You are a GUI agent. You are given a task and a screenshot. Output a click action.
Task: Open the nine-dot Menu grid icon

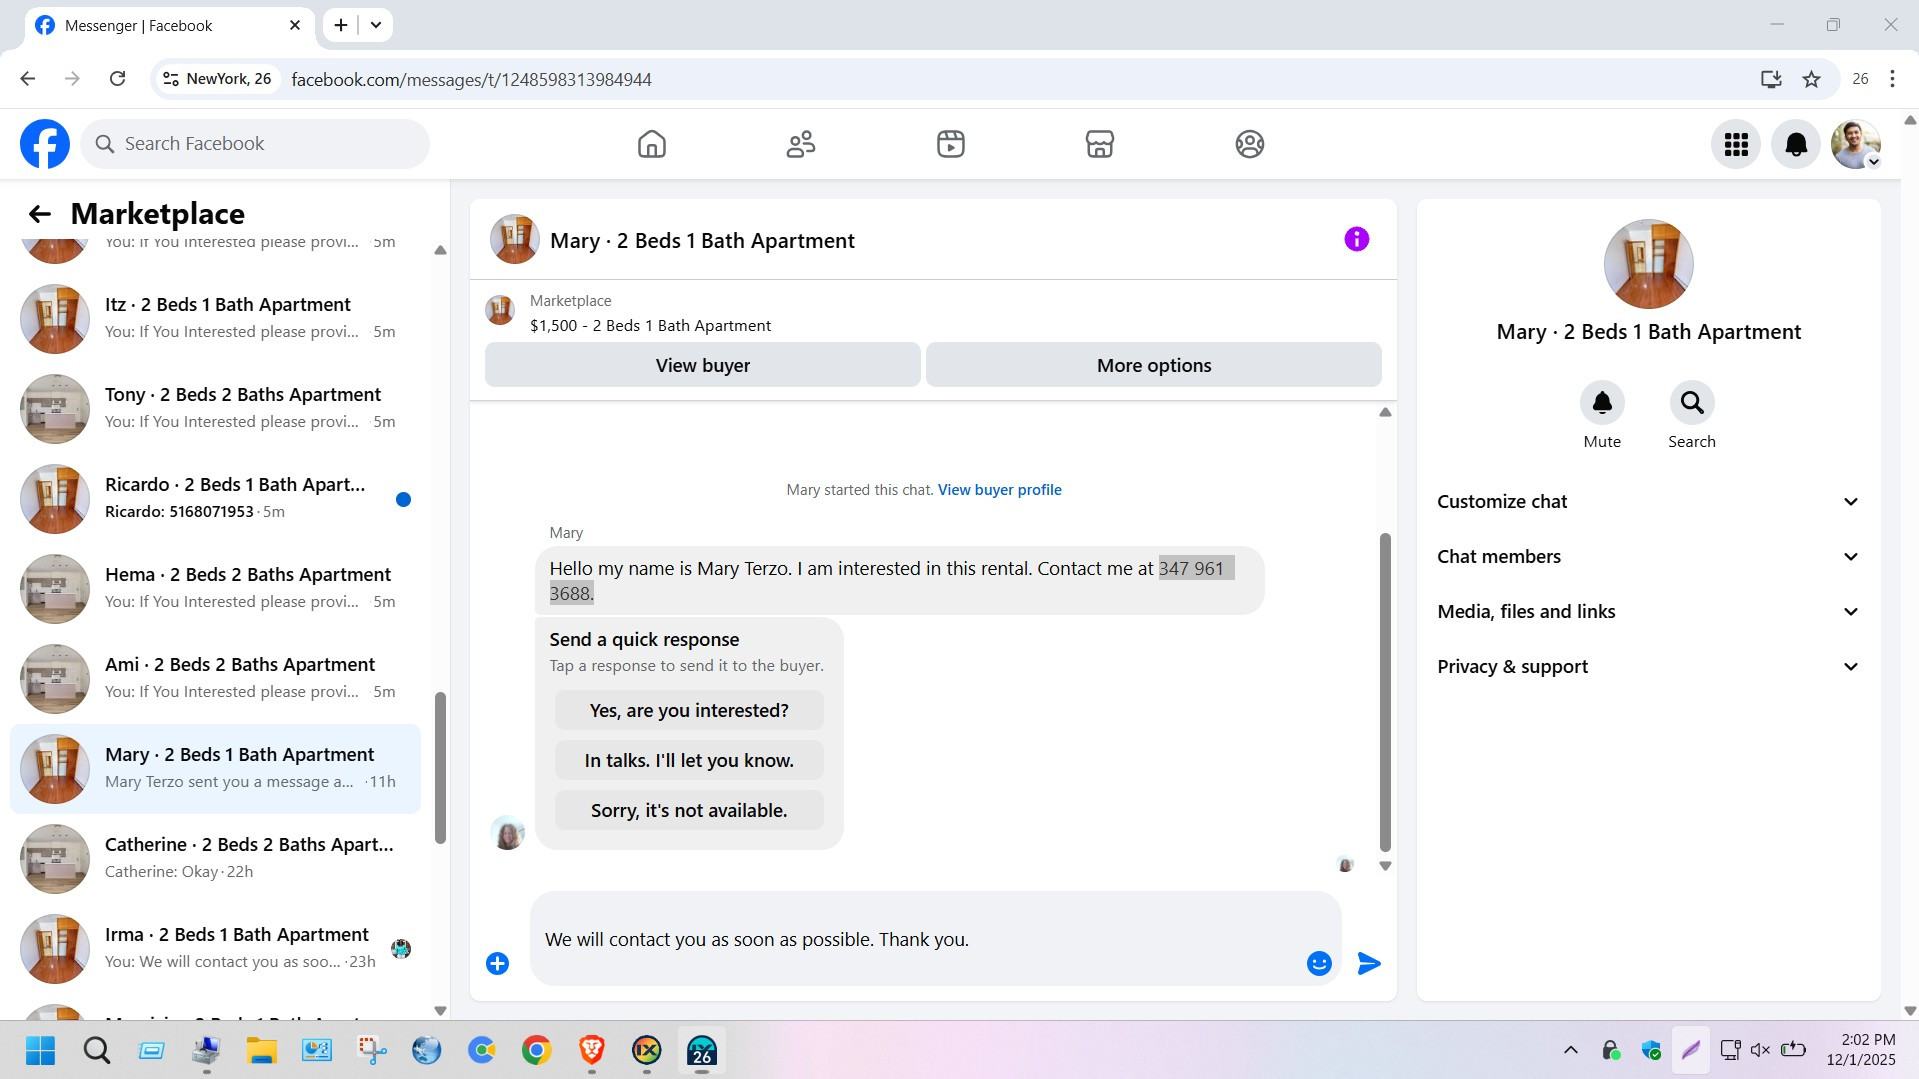[x=1736, y=144]
